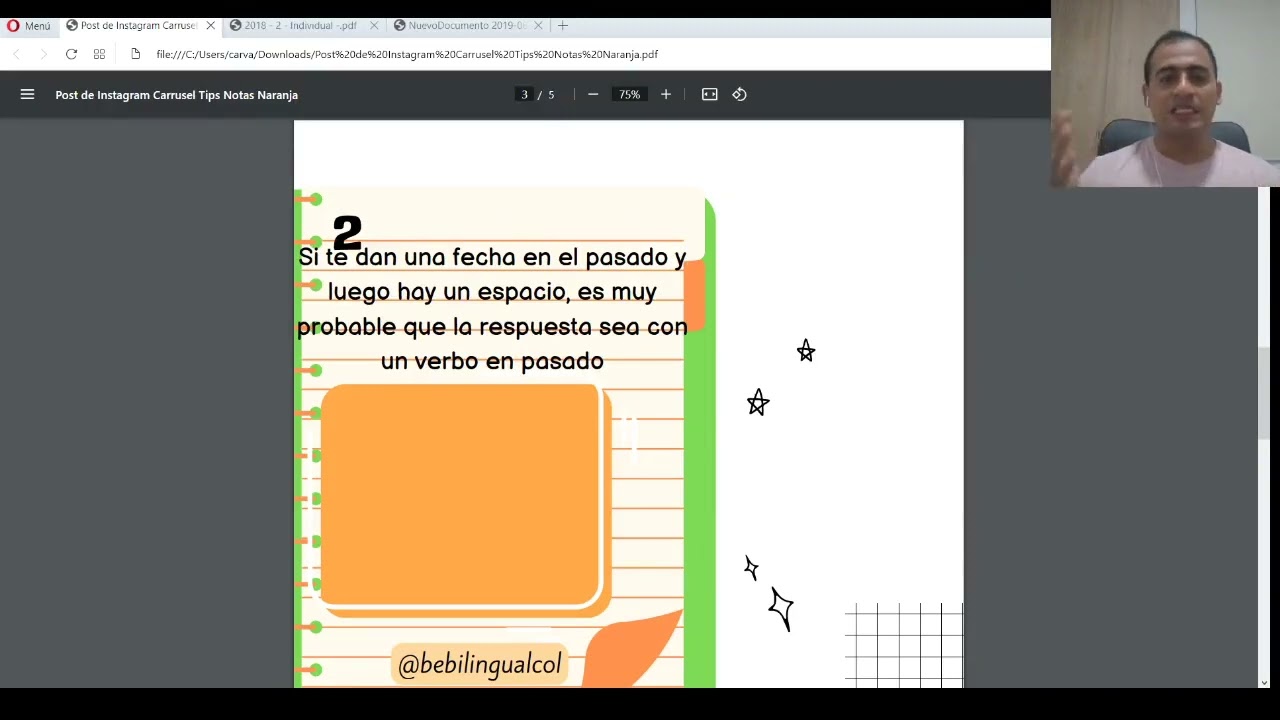Focus the address bar with file URL
1280x720 pixels.
pyautogui.click(x=407, y=54)
